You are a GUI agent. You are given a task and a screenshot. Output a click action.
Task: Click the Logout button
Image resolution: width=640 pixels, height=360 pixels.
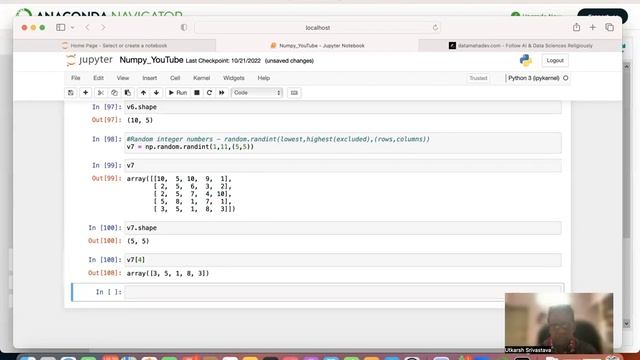tap(555, 60)
